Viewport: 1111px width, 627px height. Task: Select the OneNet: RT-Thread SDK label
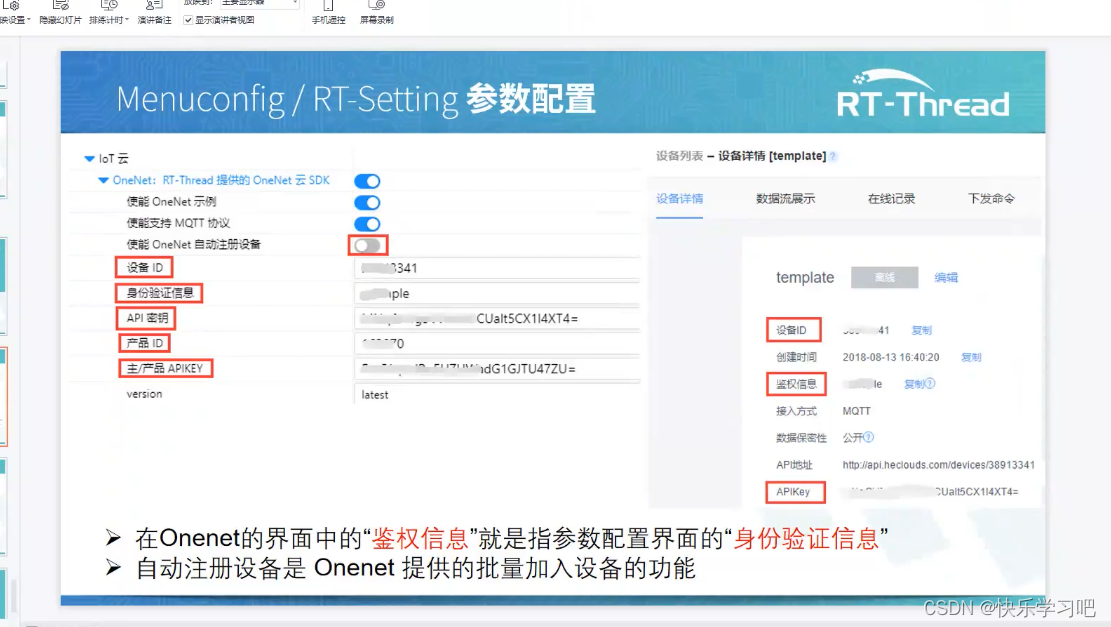click(221, 181)
